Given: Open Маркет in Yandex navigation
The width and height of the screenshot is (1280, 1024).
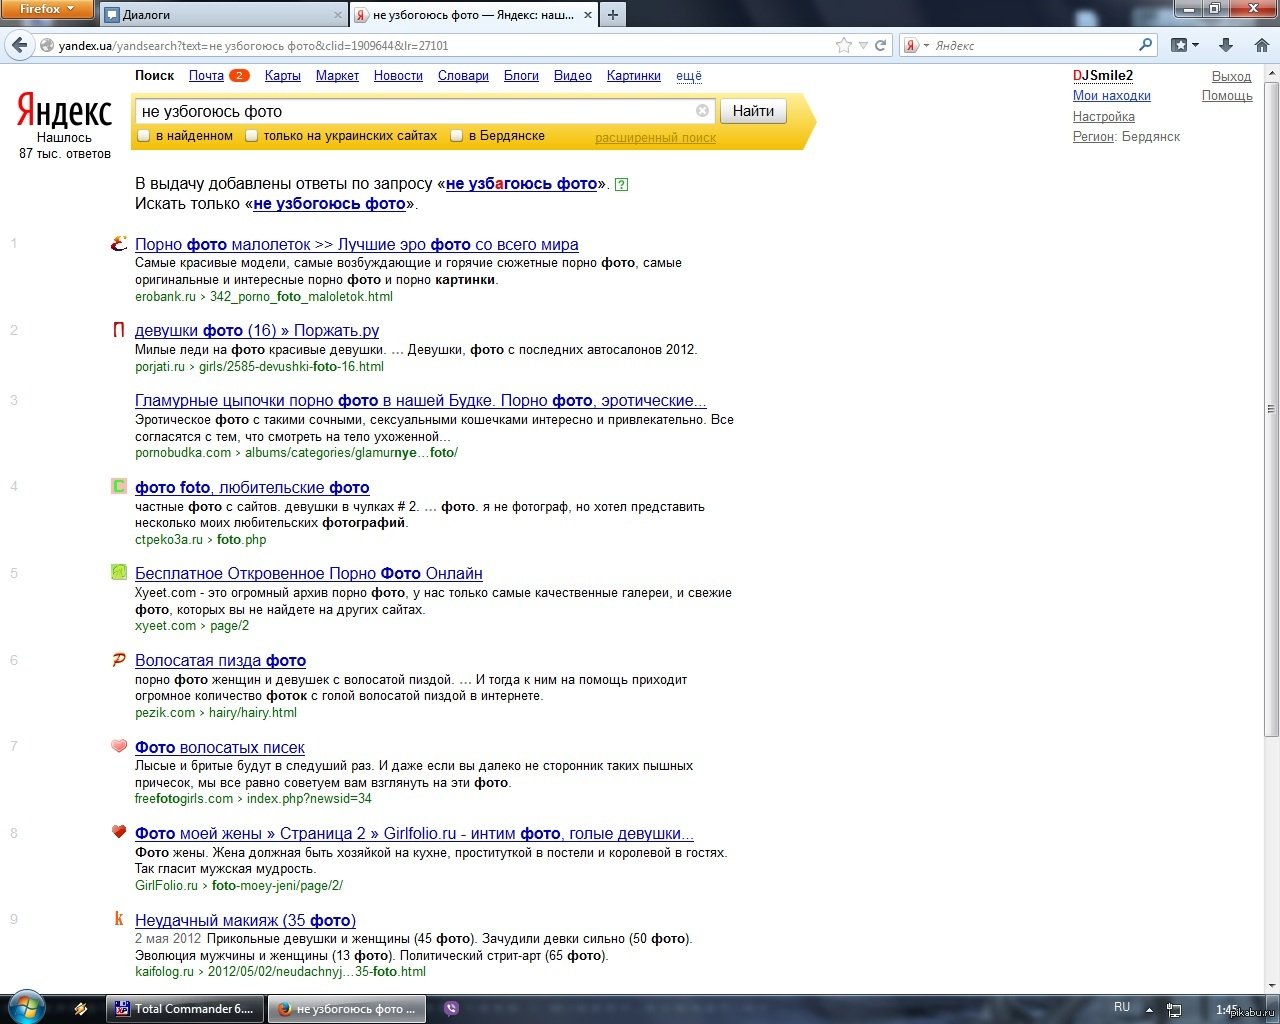Looking at the screenshot, I should [337, 76].
